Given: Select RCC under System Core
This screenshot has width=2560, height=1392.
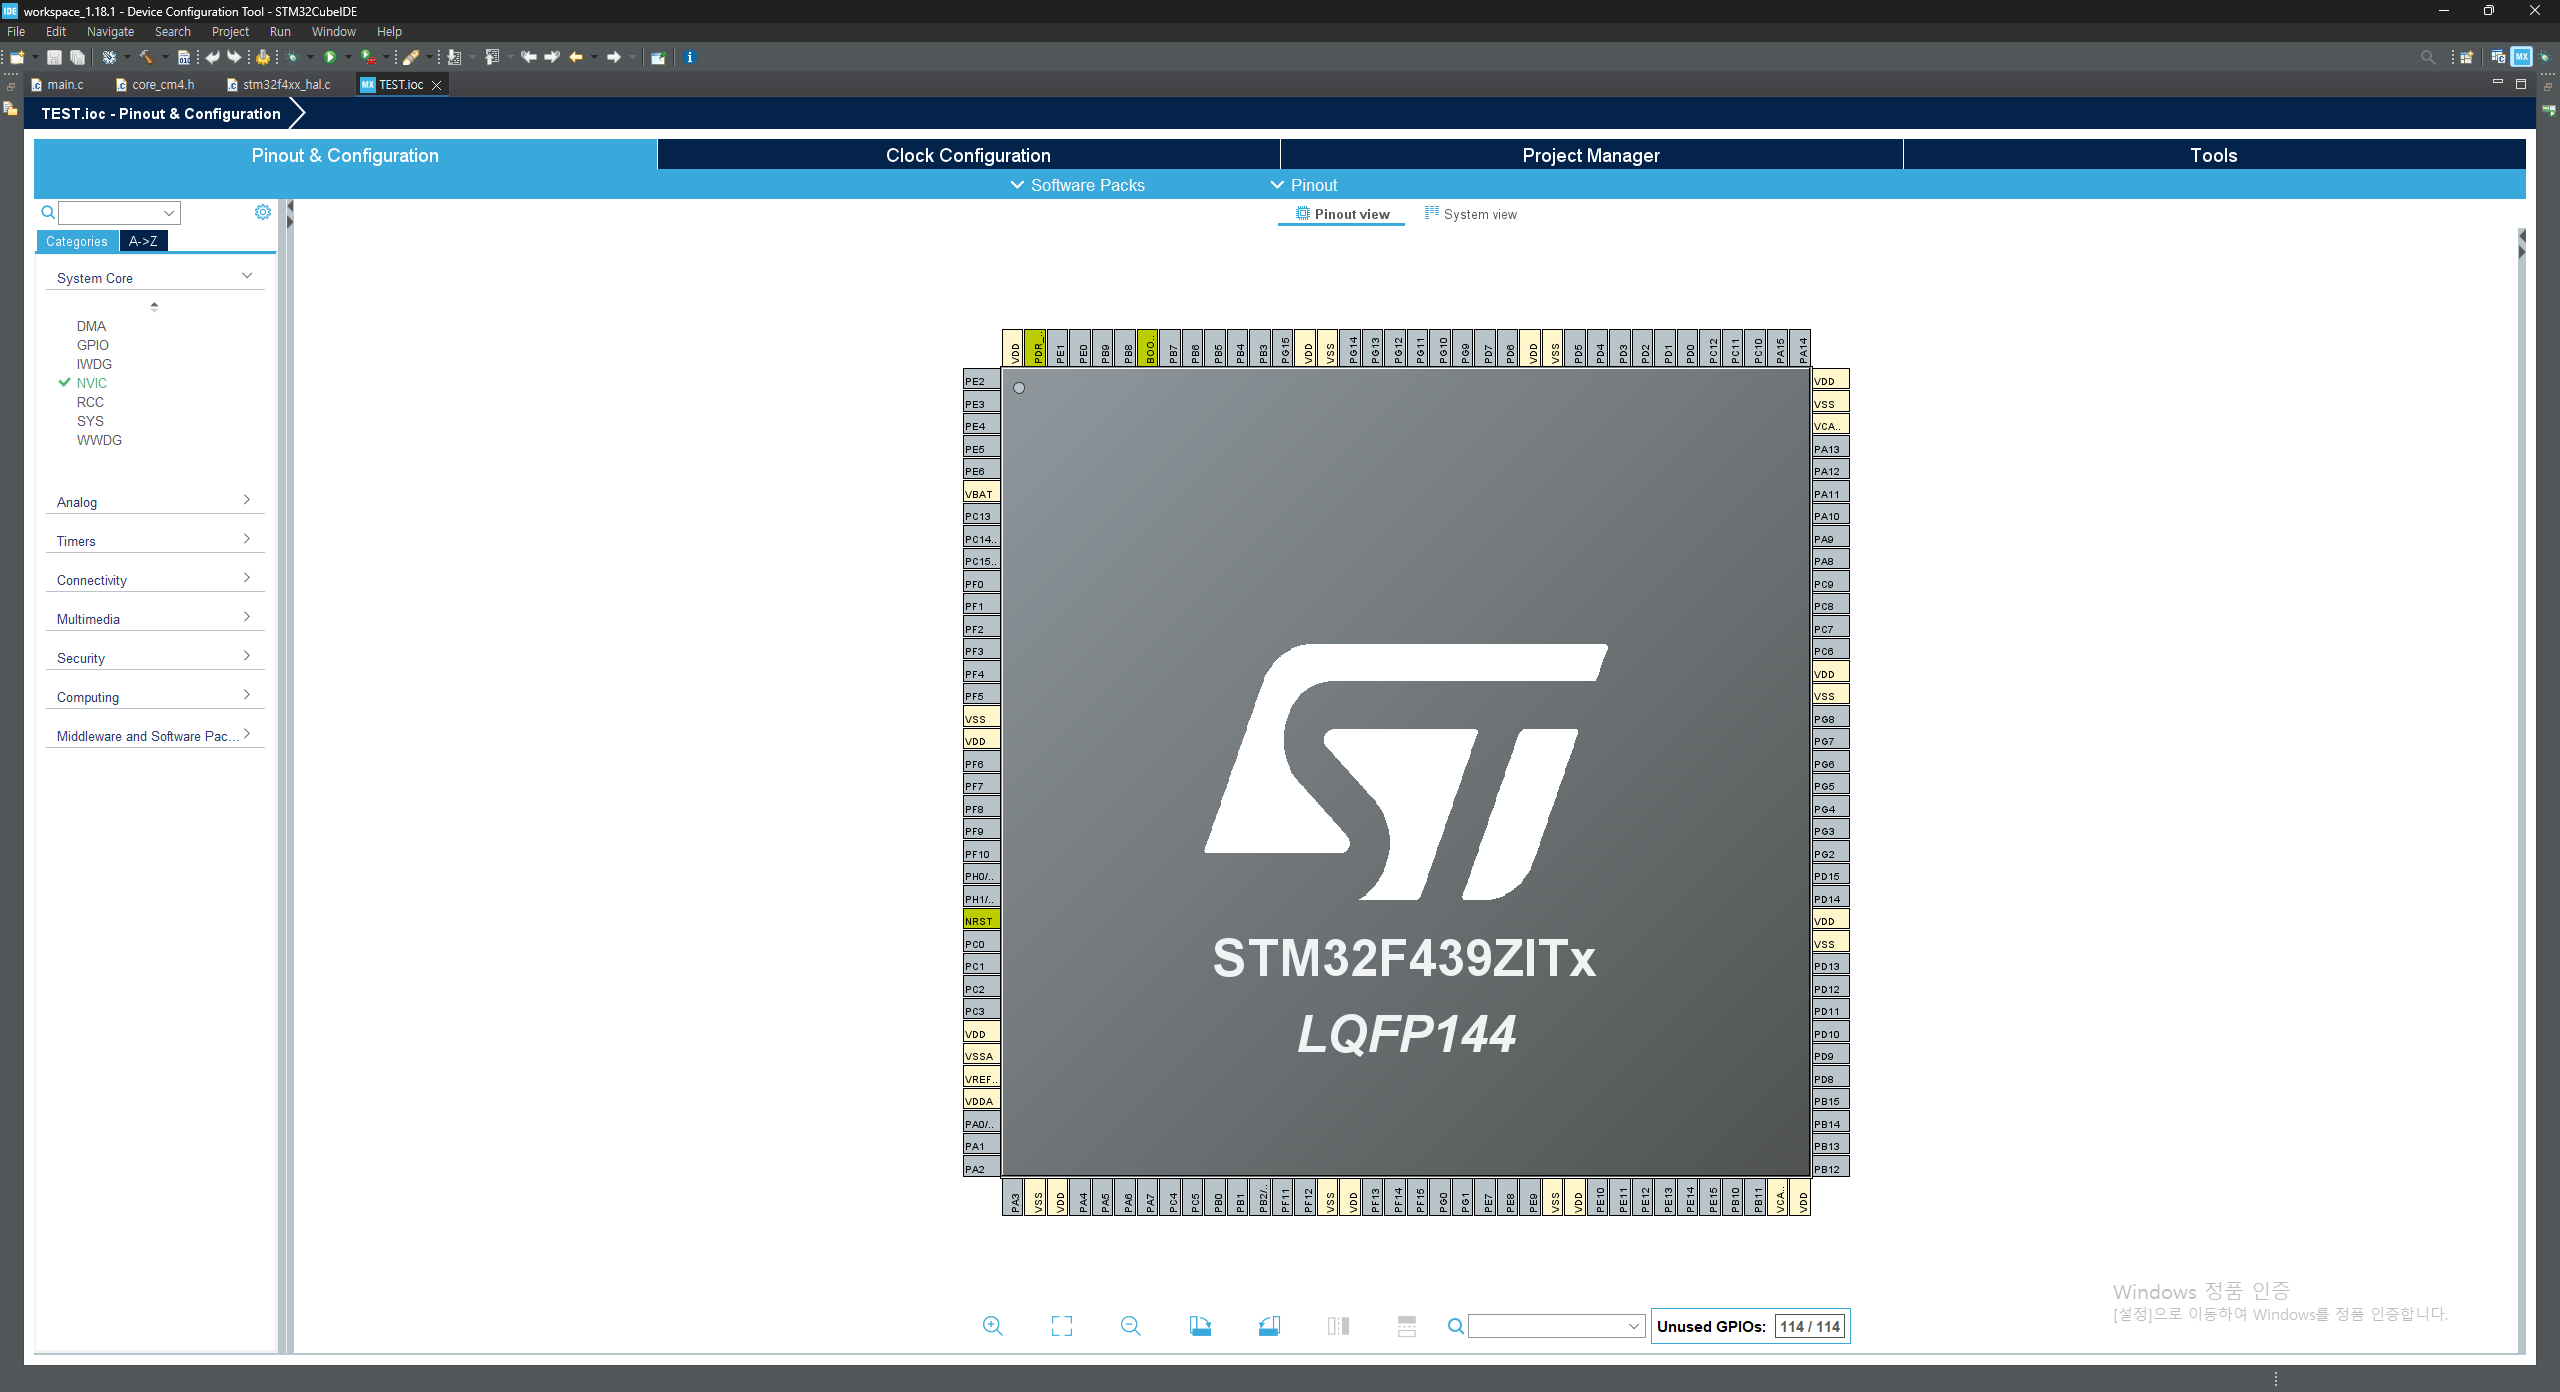Looking at the screenshot, I should tap(90, 402).
